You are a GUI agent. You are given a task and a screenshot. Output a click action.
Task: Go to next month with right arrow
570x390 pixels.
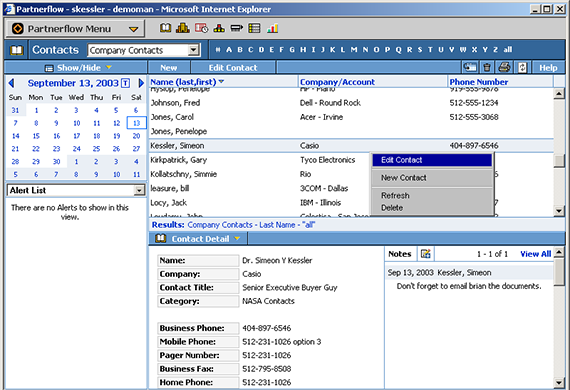pyautogui.click(x=141, y=83)
